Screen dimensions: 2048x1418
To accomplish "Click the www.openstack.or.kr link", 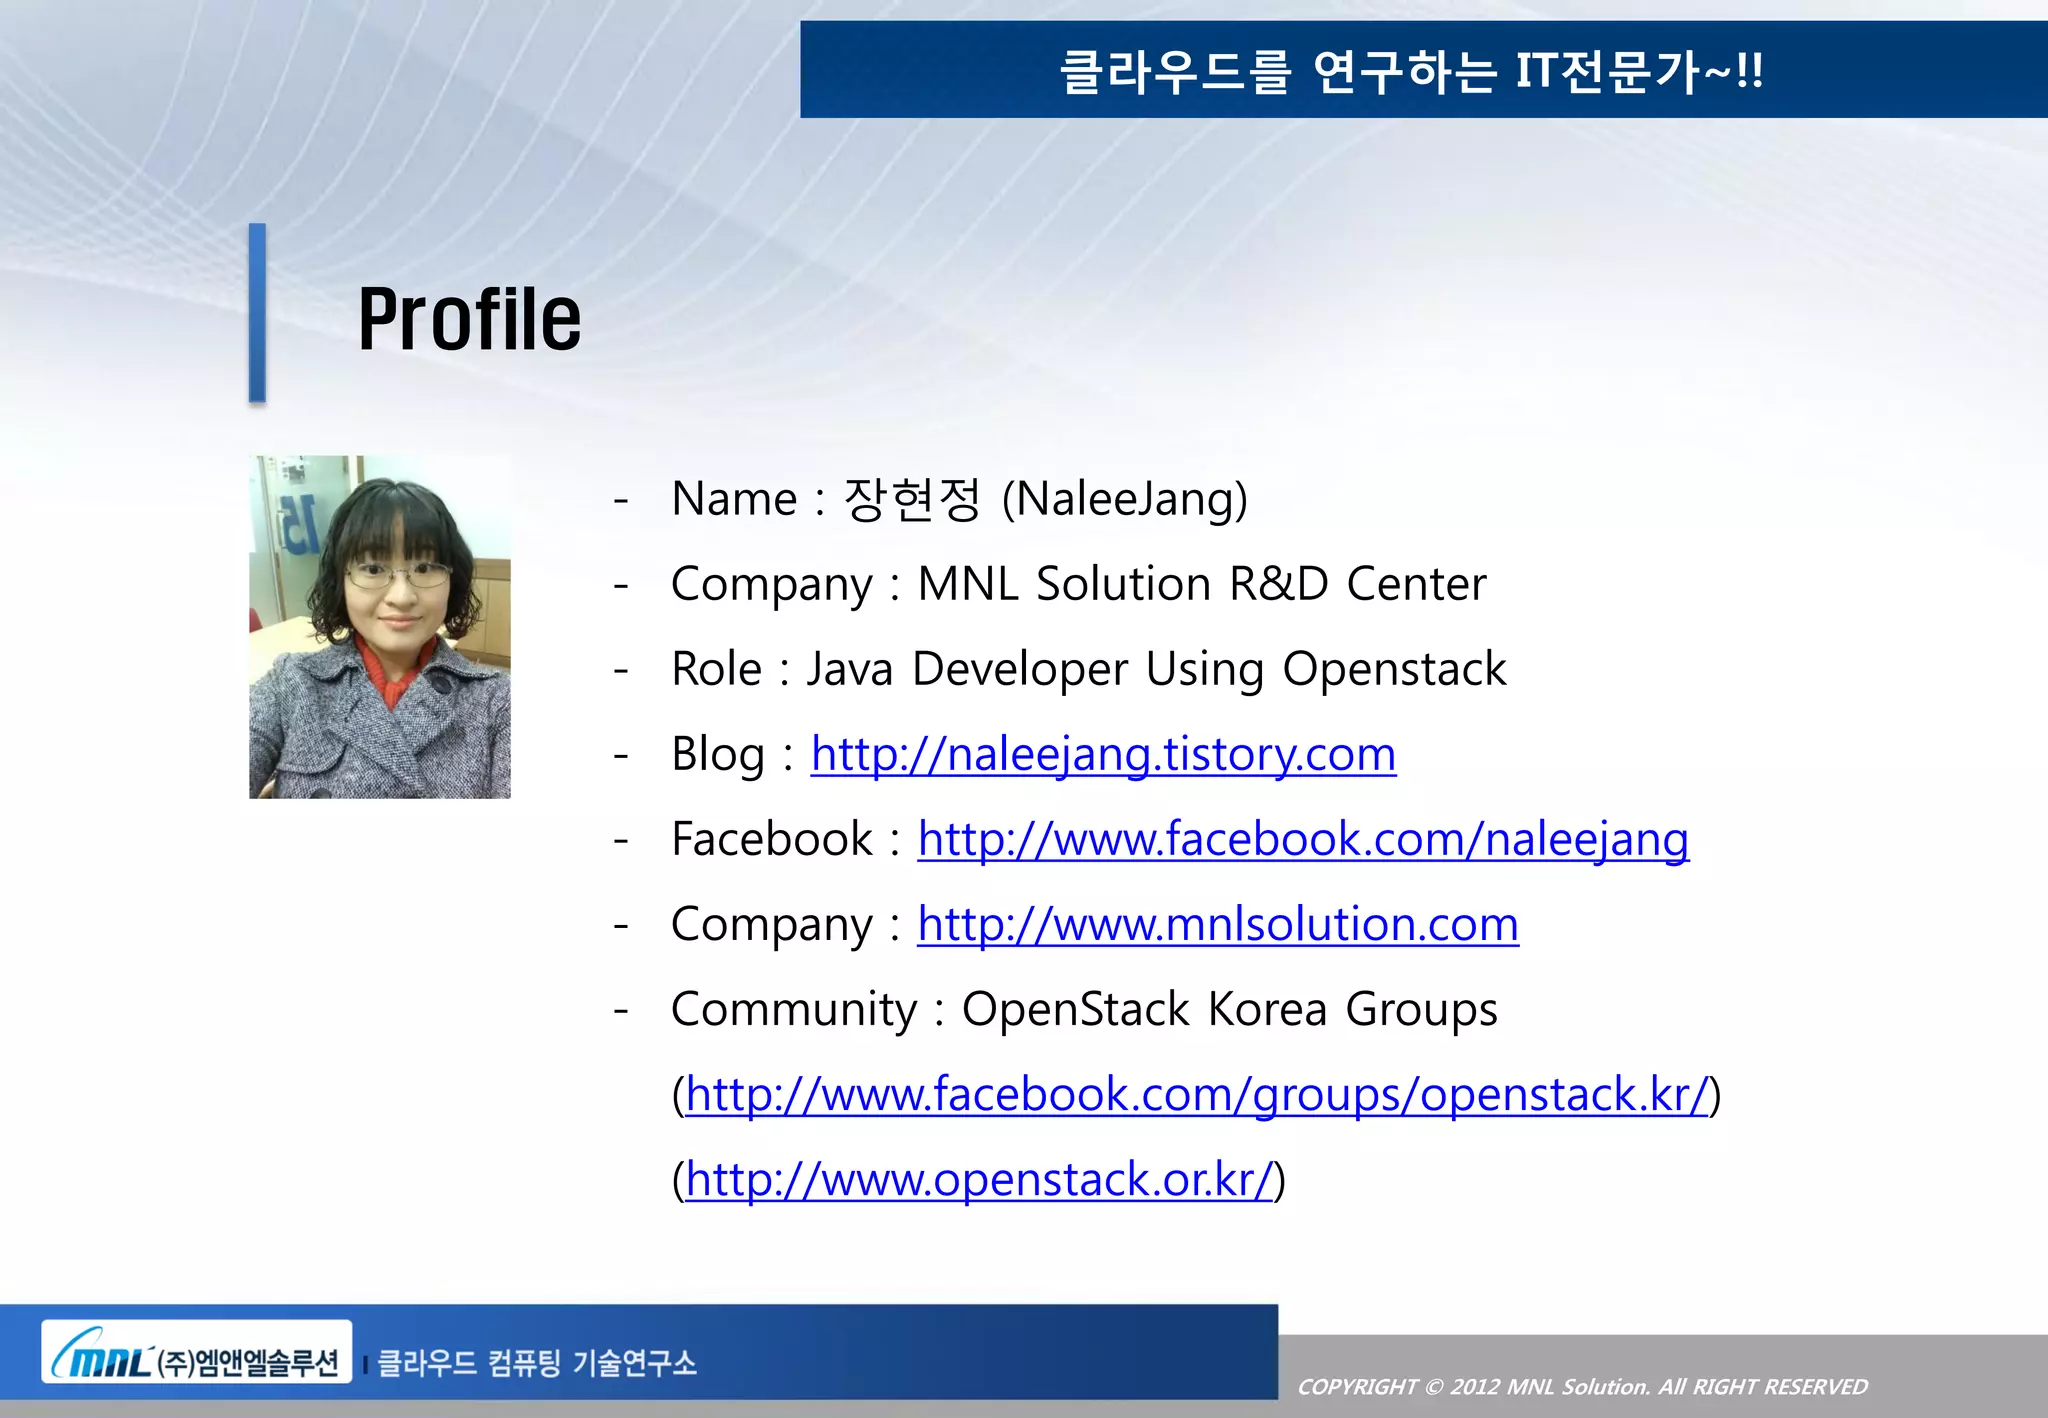I will tap(978, 1179).
